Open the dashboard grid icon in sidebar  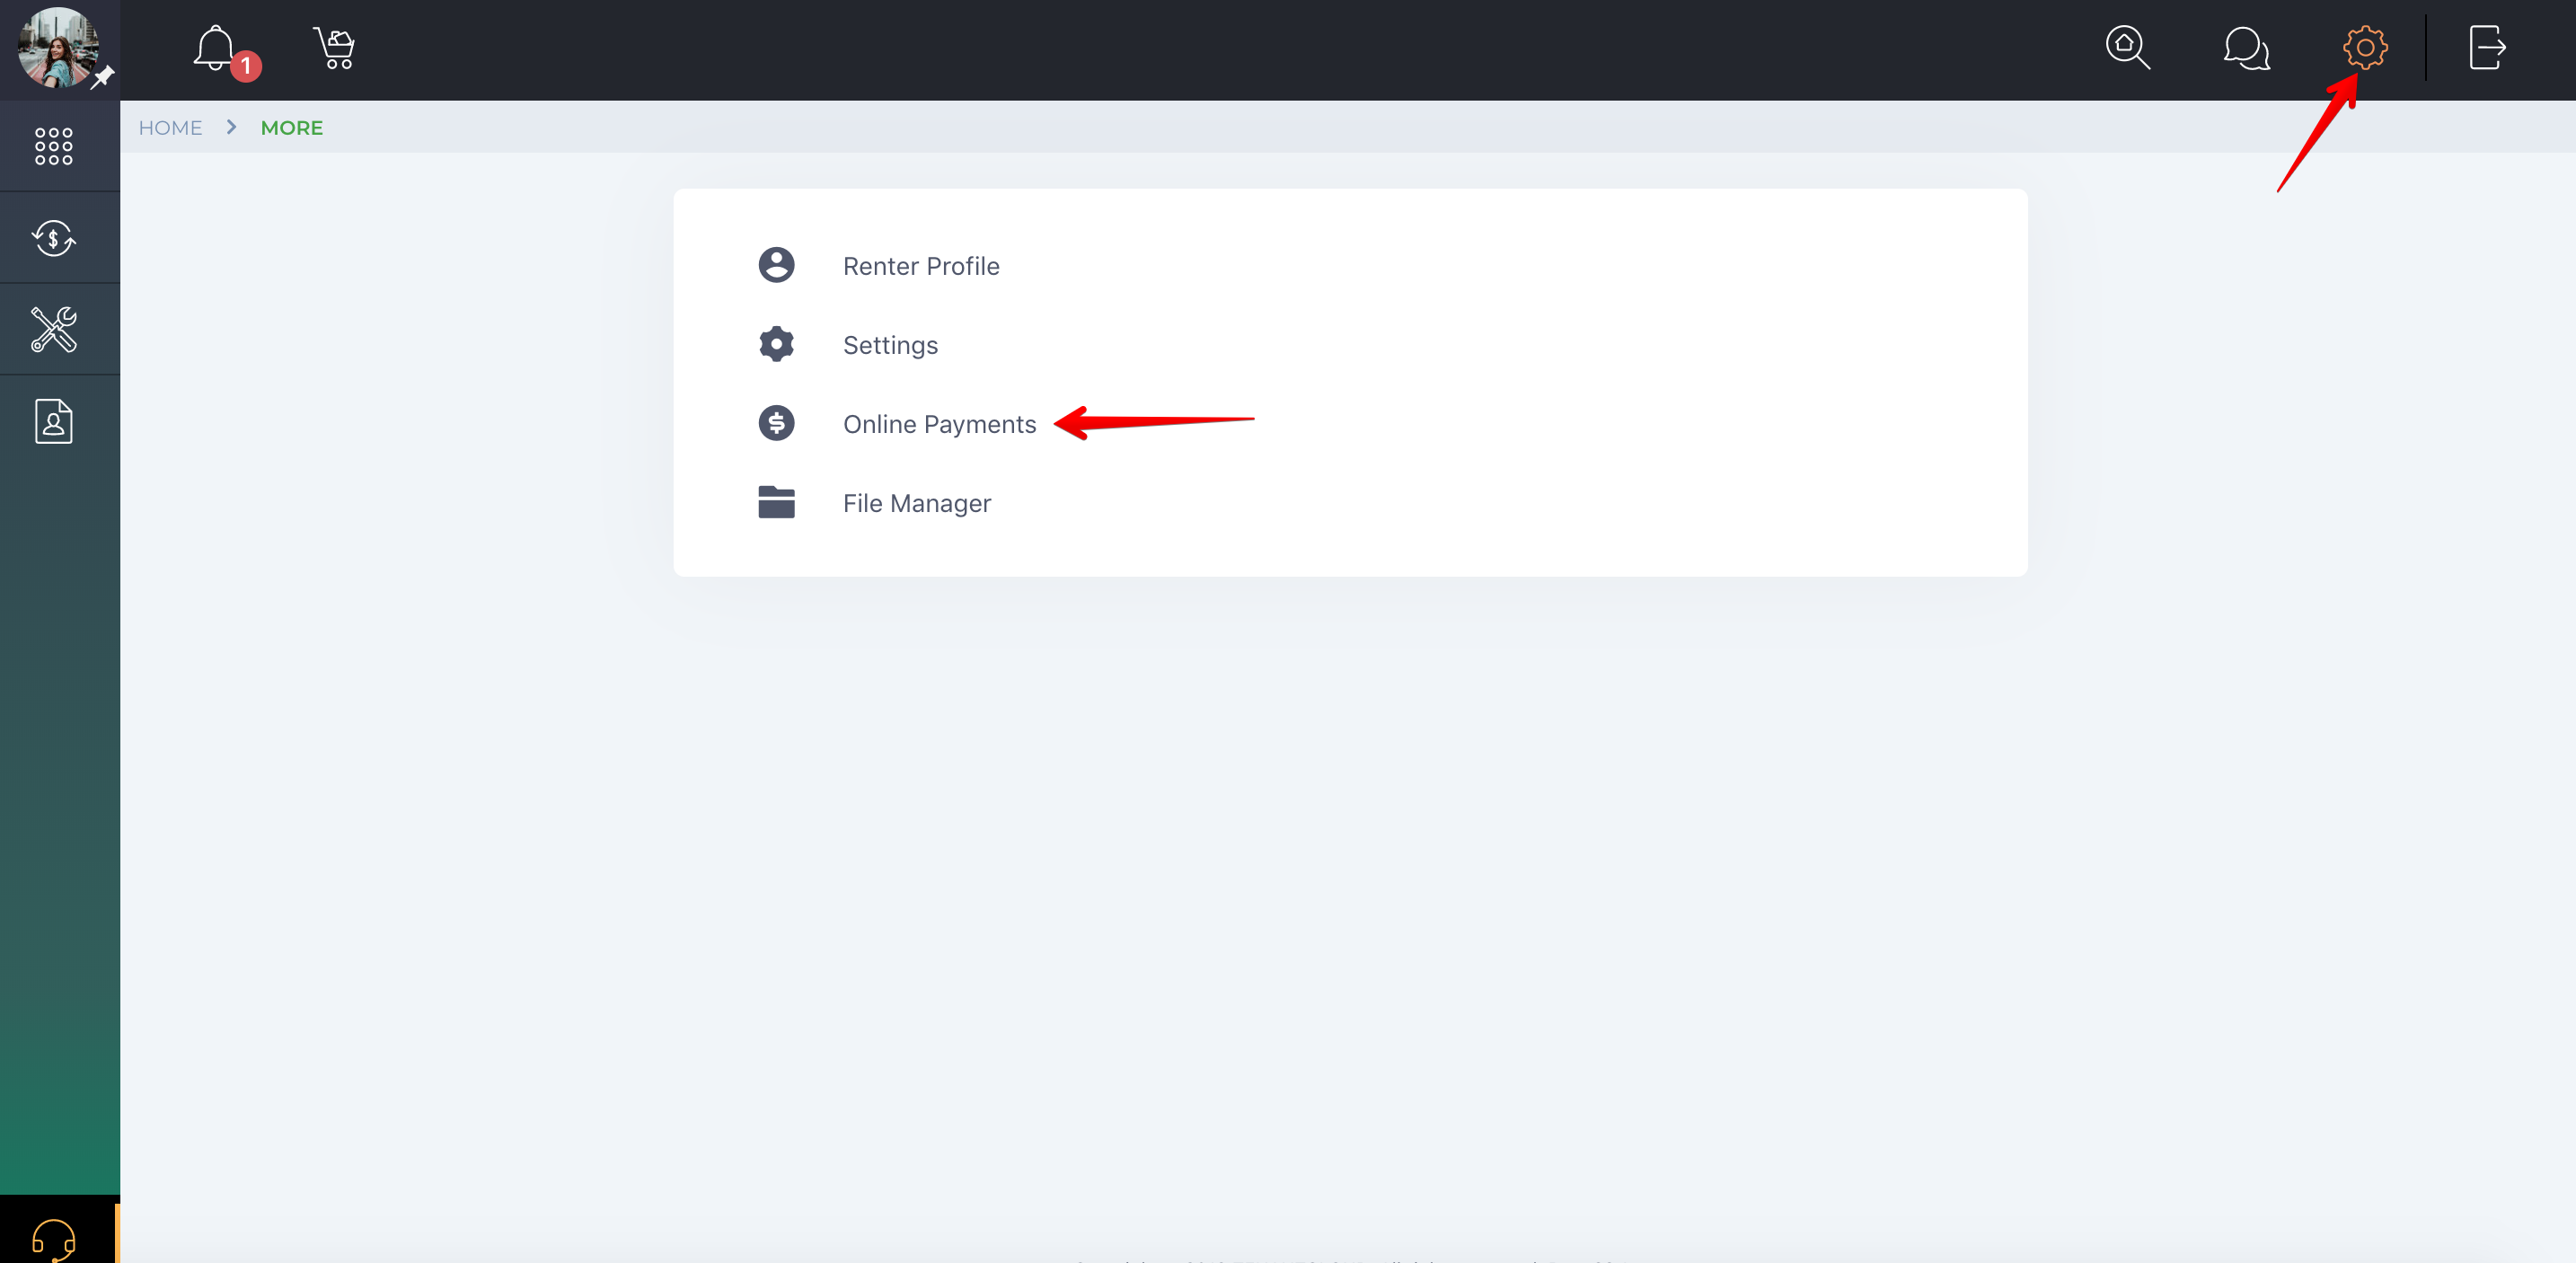54,146
